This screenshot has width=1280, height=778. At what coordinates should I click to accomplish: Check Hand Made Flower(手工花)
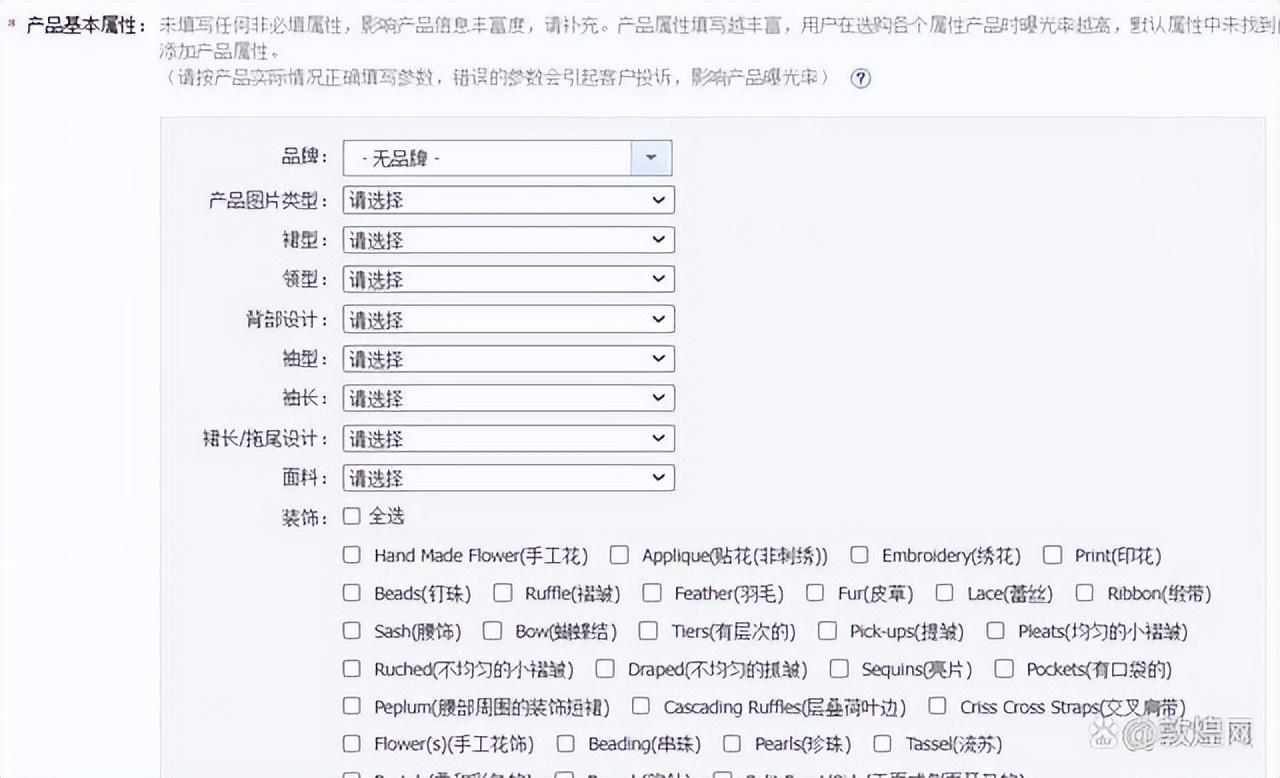pos(351,554)
